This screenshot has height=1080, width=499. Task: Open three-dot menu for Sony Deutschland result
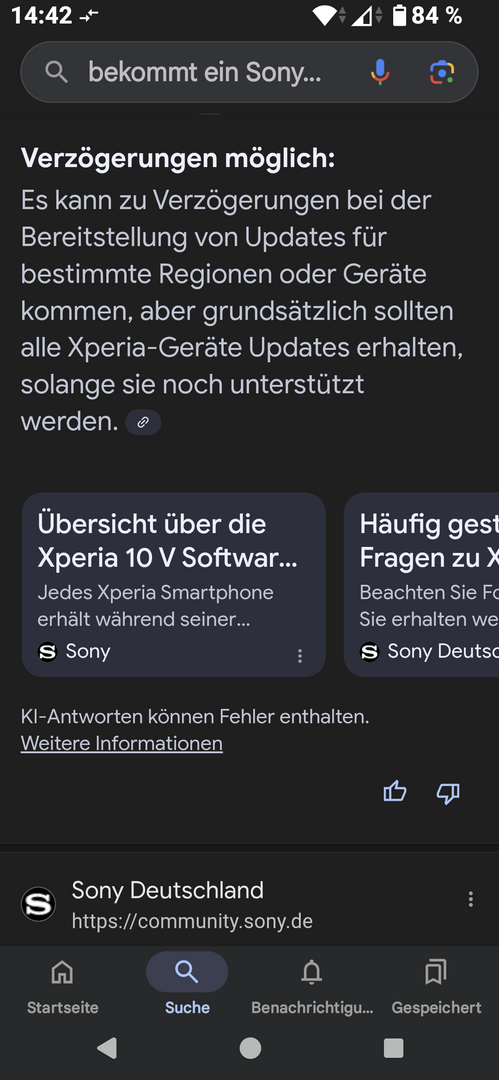(471, 899)
